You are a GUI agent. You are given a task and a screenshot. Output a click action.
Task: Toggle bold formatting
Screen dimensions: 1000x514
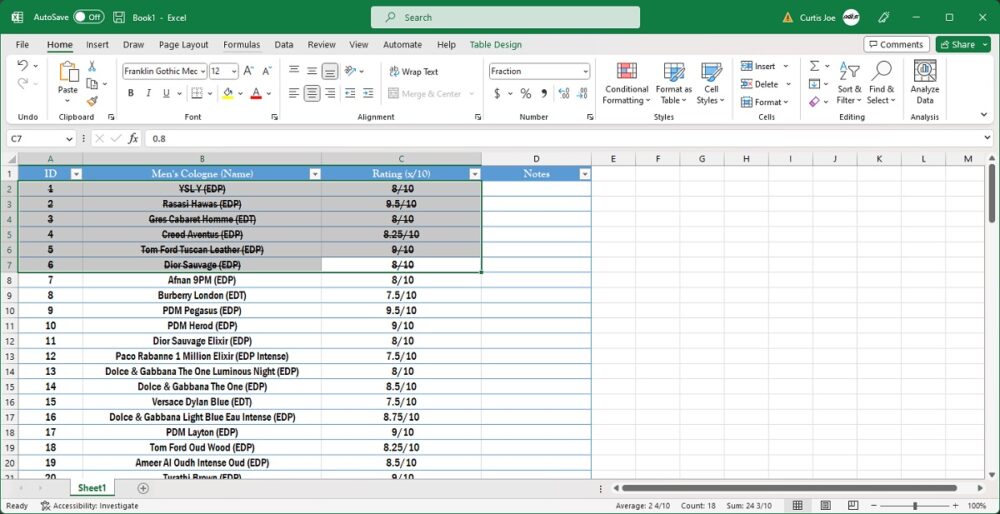131,93
